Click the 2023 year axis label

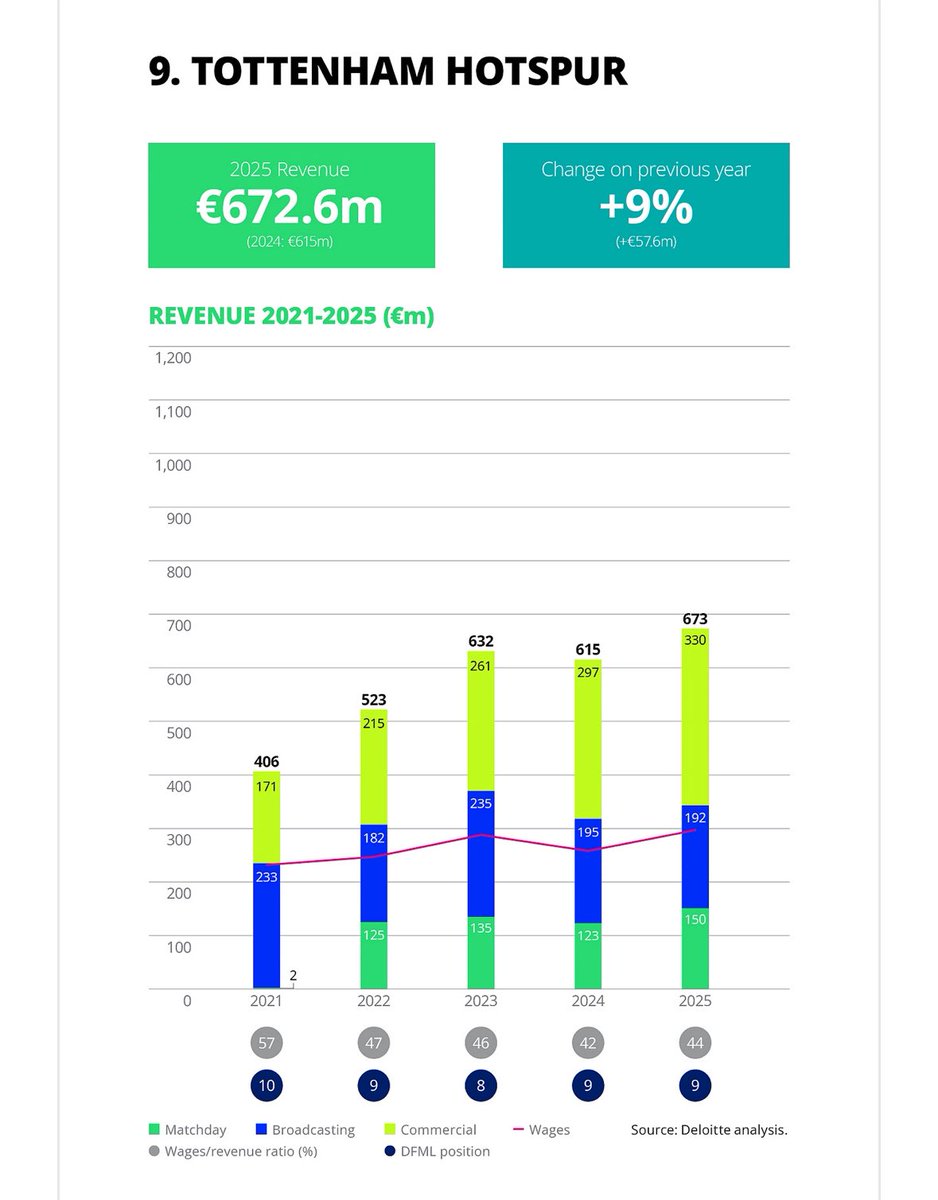pos(481,1000)
